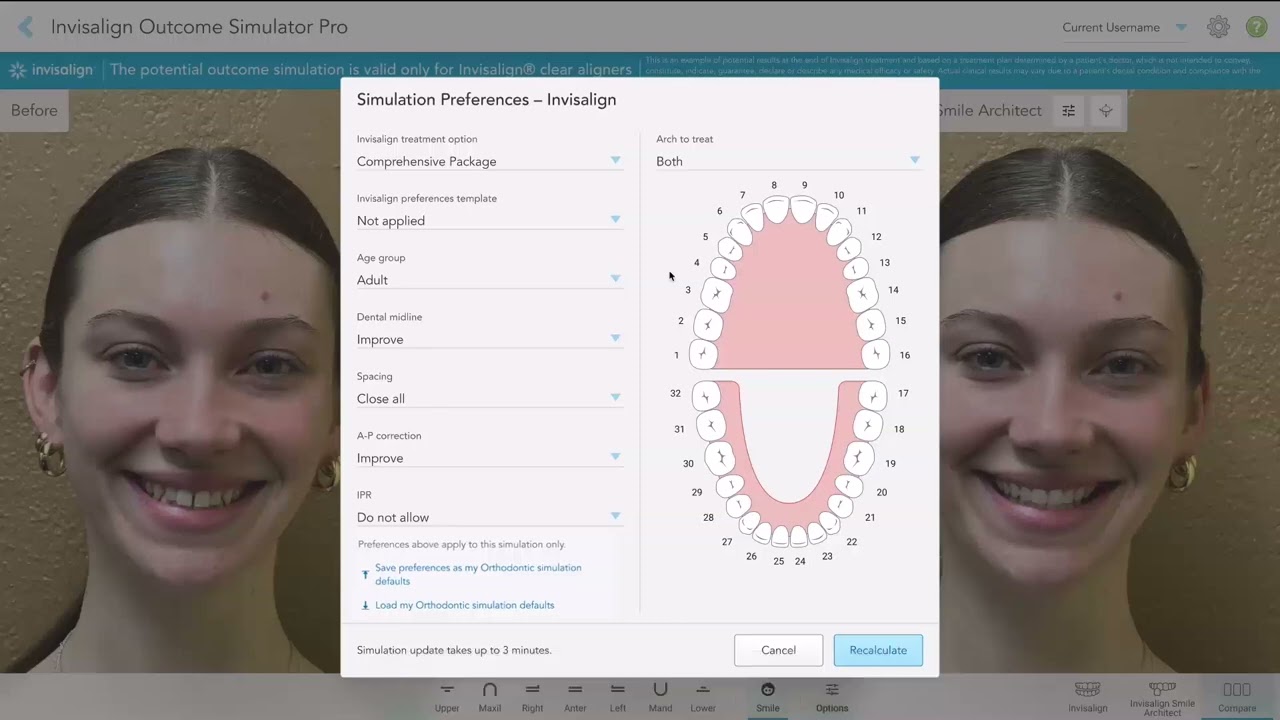
Task: Toggle lower molar tooth 31
Action: [711, 426]
